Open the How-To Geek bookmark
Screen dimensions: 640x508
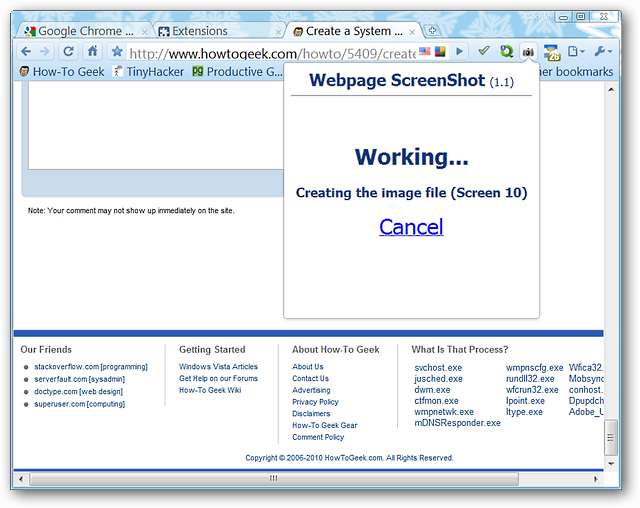tap(62, 72)
